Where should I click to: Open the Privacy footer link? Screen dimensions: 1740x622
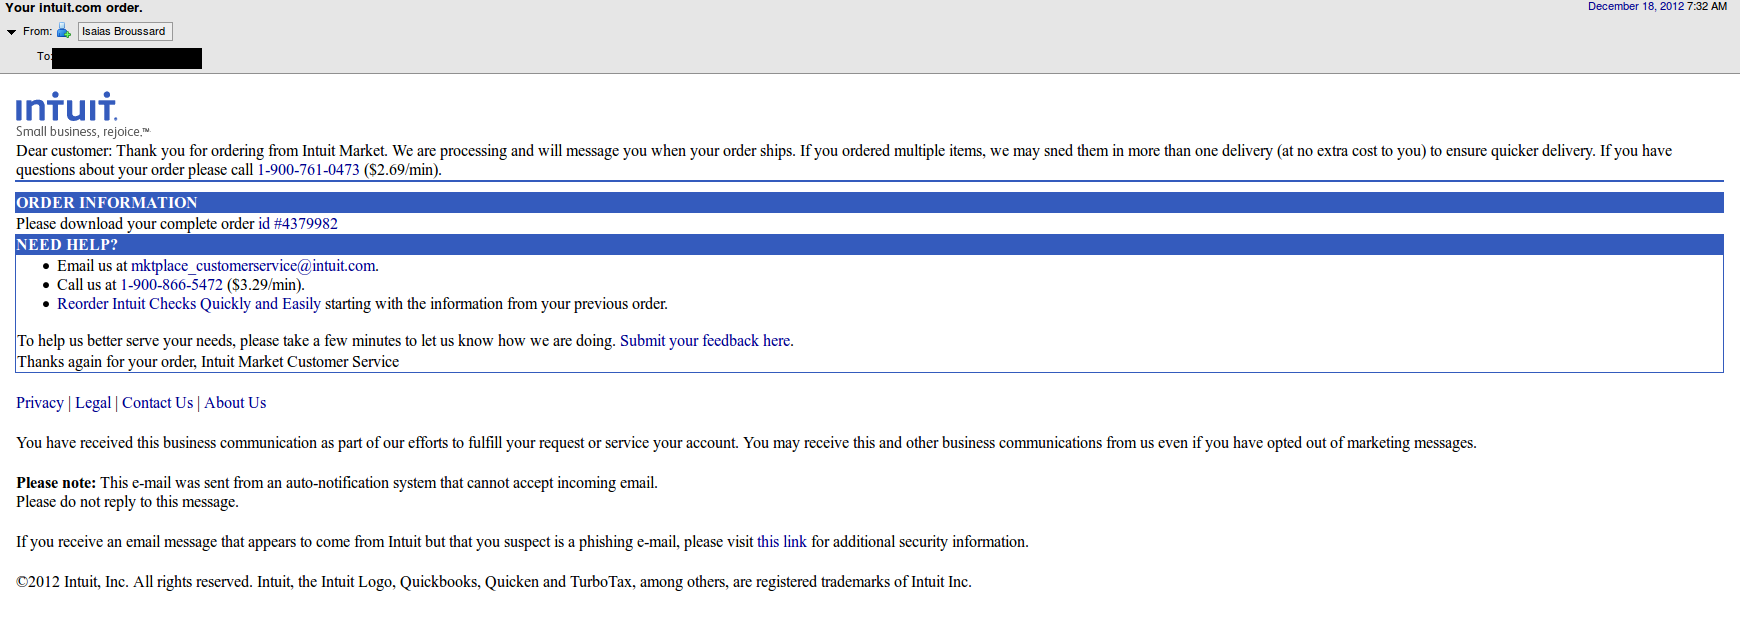(40, 403)
